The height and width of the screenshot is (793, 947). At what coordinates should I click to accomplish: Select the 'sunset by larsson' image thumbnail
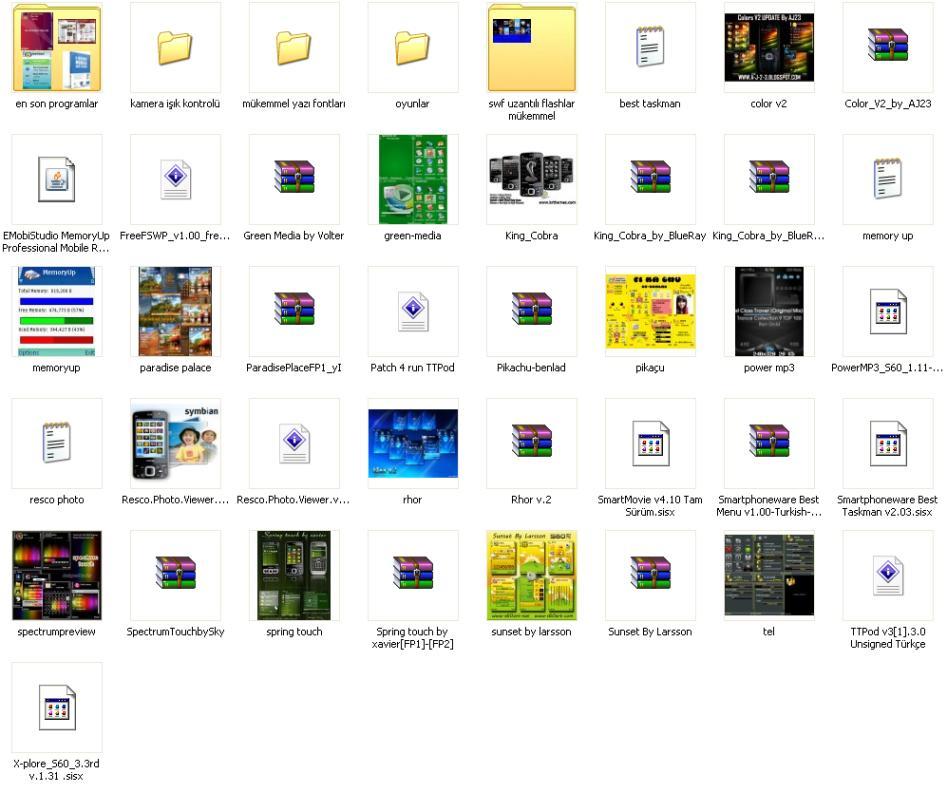pyautogui.click(x=531, y=576)
